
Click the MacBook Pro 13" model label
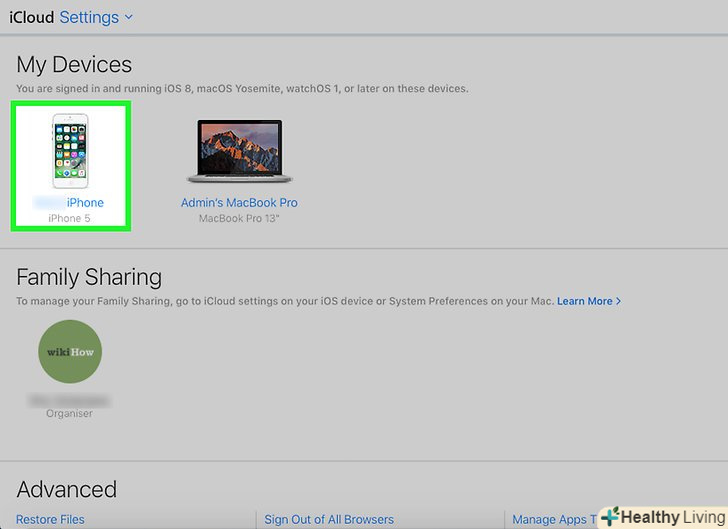[x=239, y=218]
